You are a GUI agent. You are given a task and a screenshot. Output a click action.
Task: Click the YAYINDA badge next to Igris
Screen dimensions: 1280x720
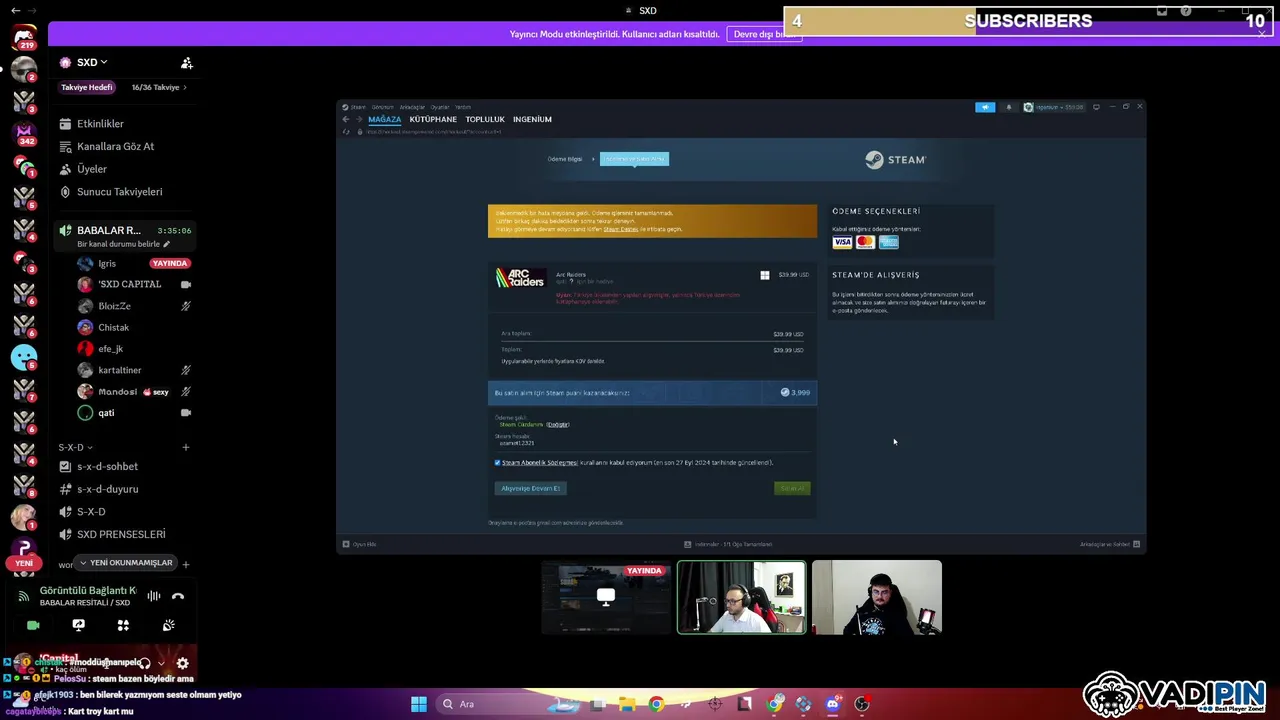coord(169,263)
